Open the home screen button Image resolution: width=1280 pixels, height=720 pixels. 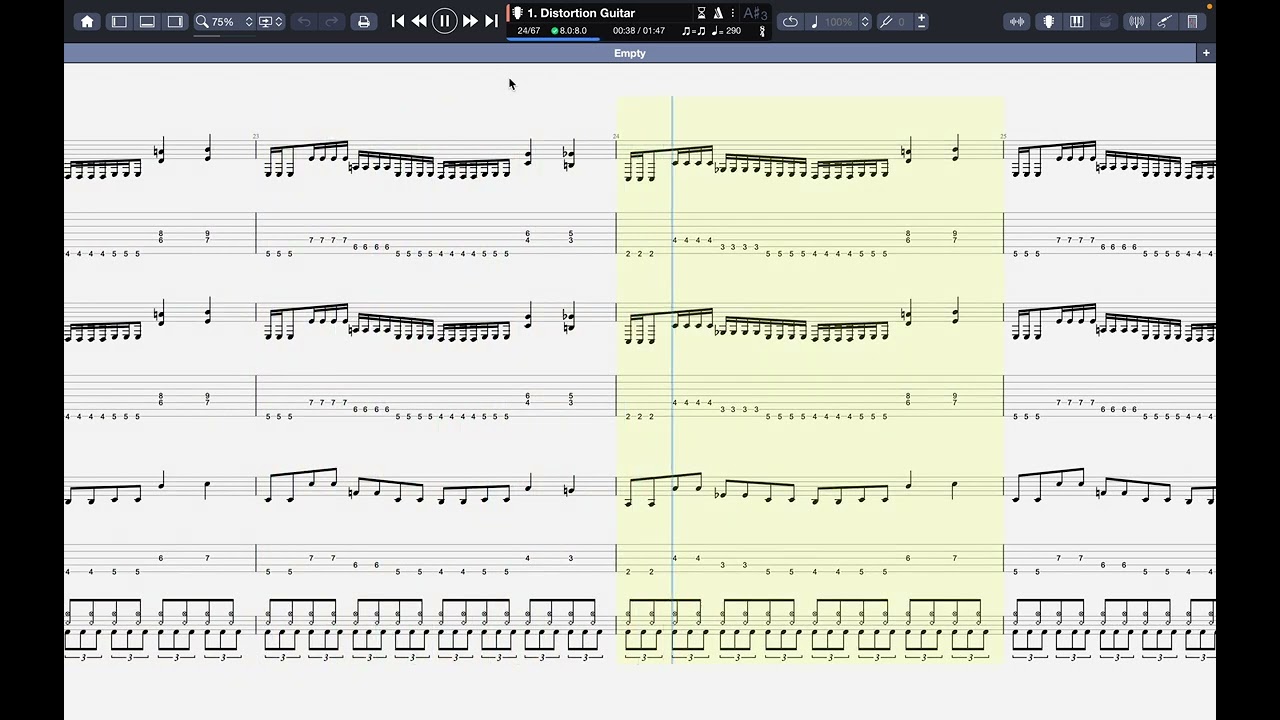point(87,21)
